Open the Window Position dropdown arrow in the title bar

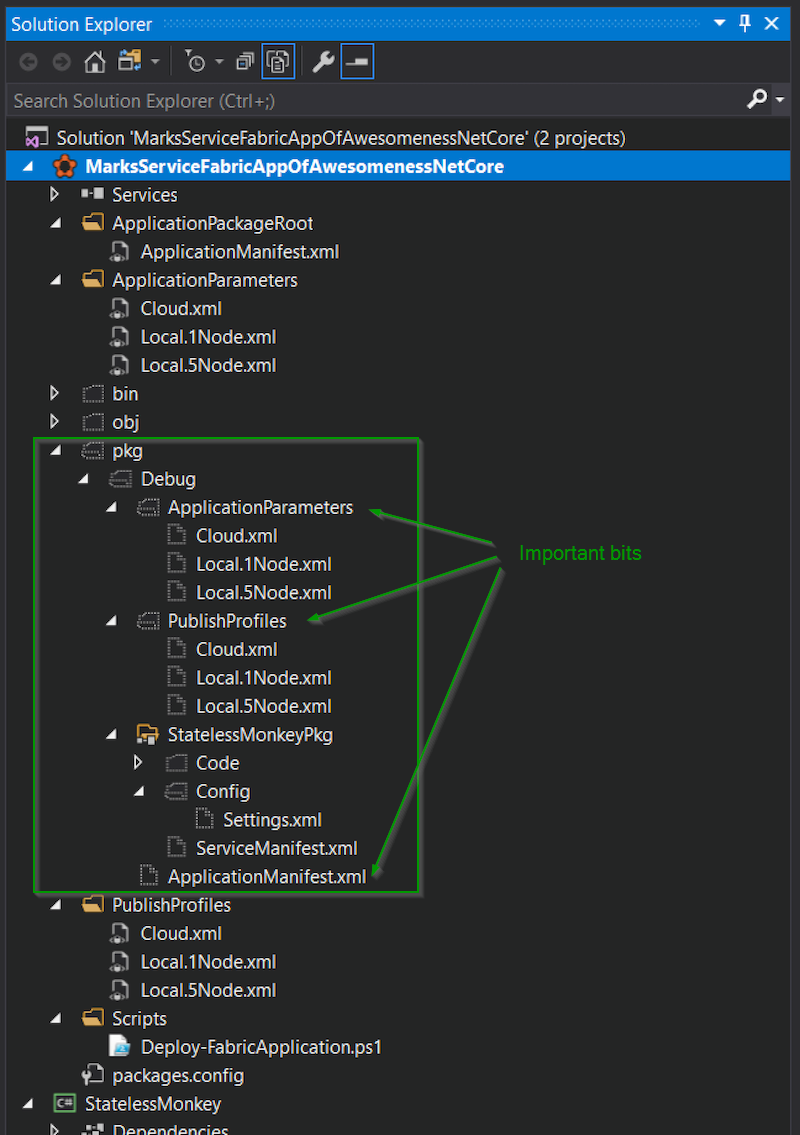(720, 24)
